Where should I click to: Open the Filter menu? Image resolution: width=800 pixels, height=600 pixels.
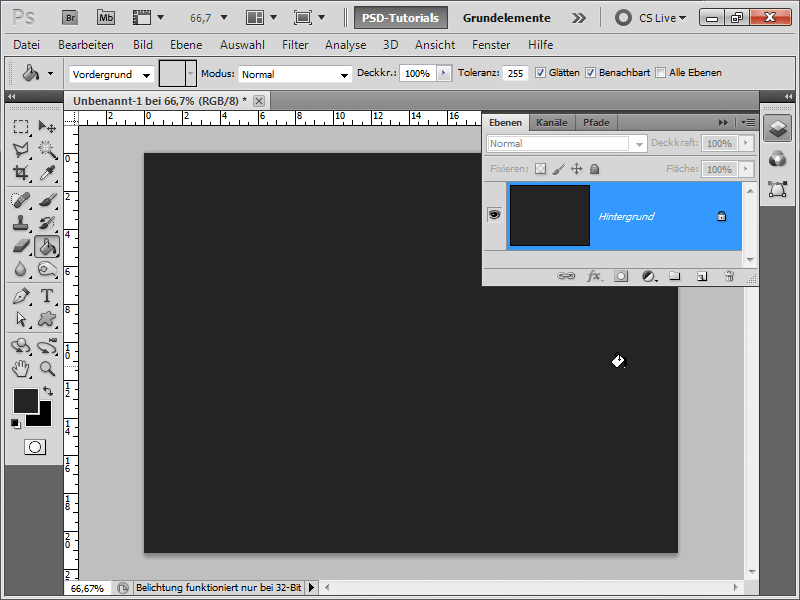(x=295, y=45)
